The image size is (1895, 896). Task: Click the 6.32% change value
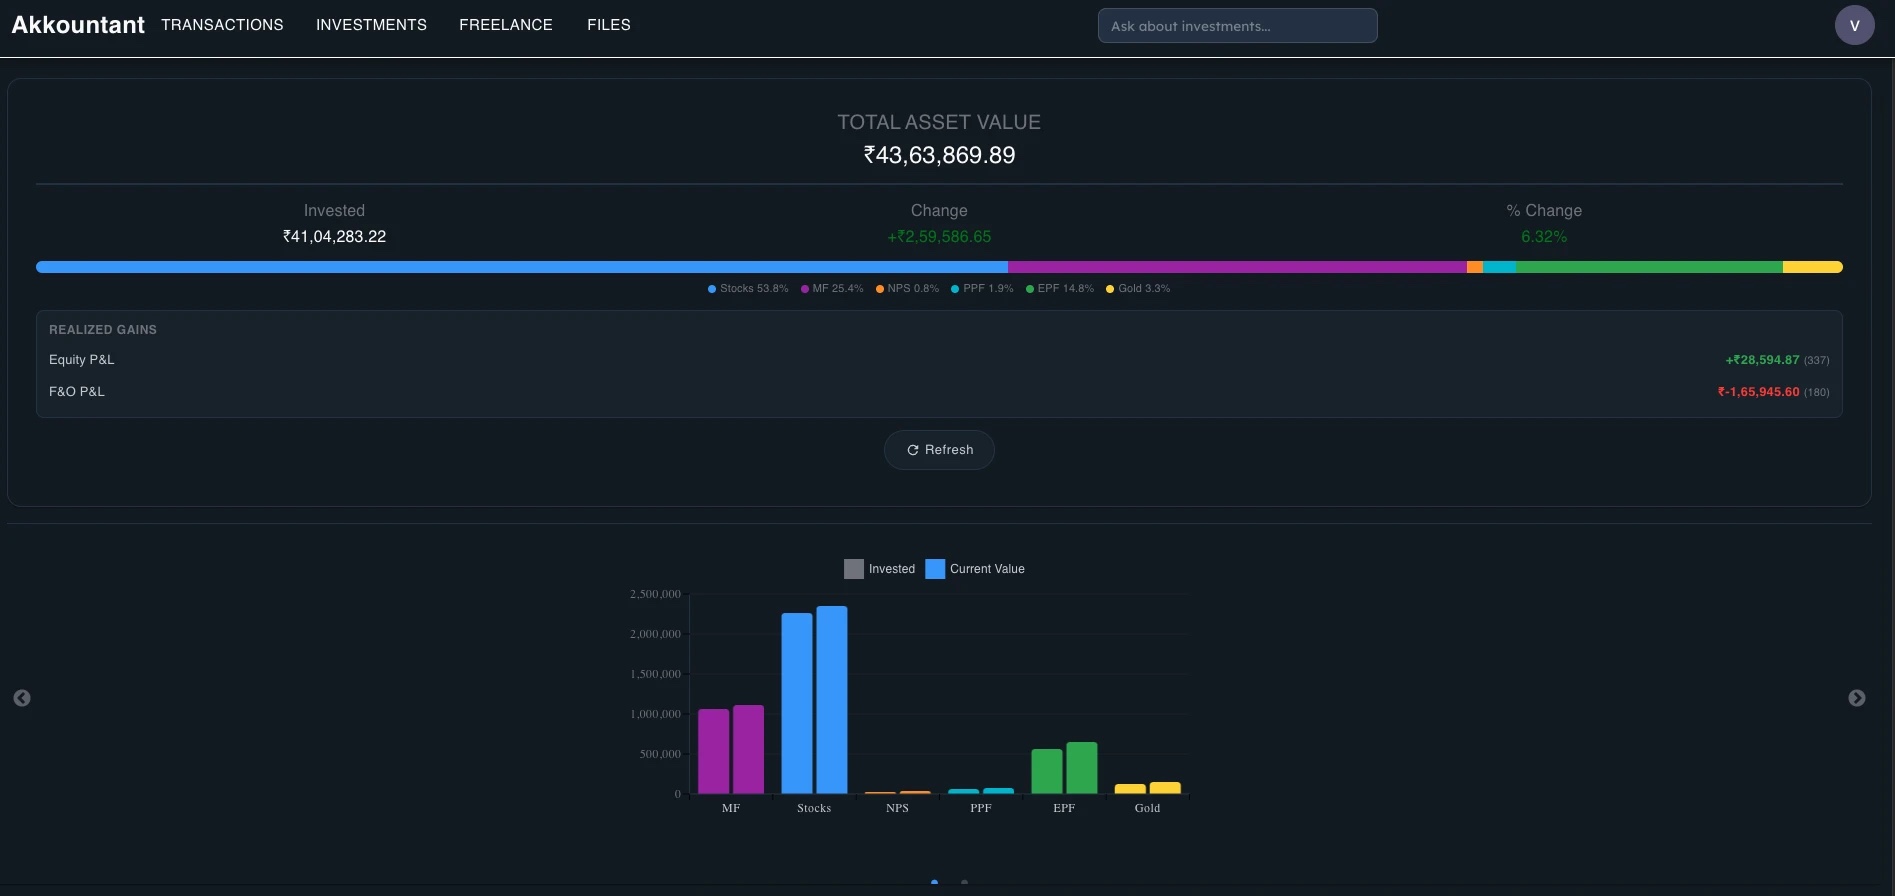1544,237
